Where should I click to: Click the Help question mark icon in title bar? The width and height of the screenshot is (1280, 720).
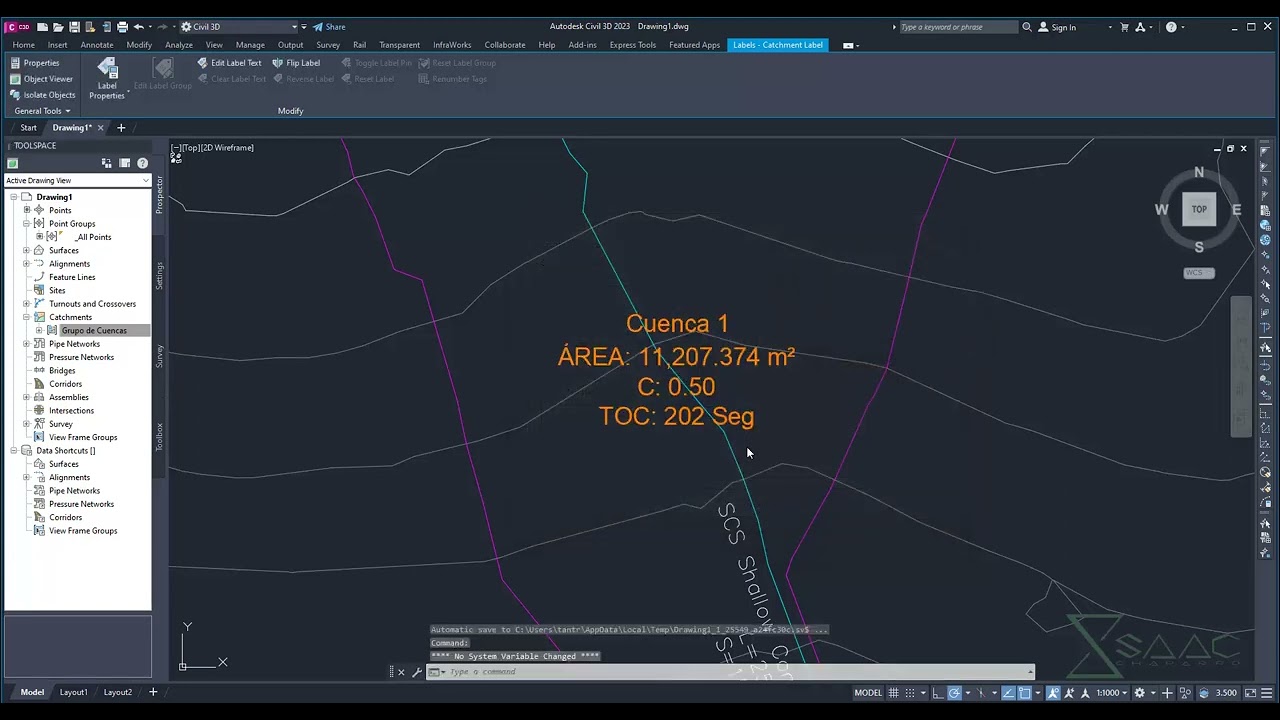click(1171, 27)
